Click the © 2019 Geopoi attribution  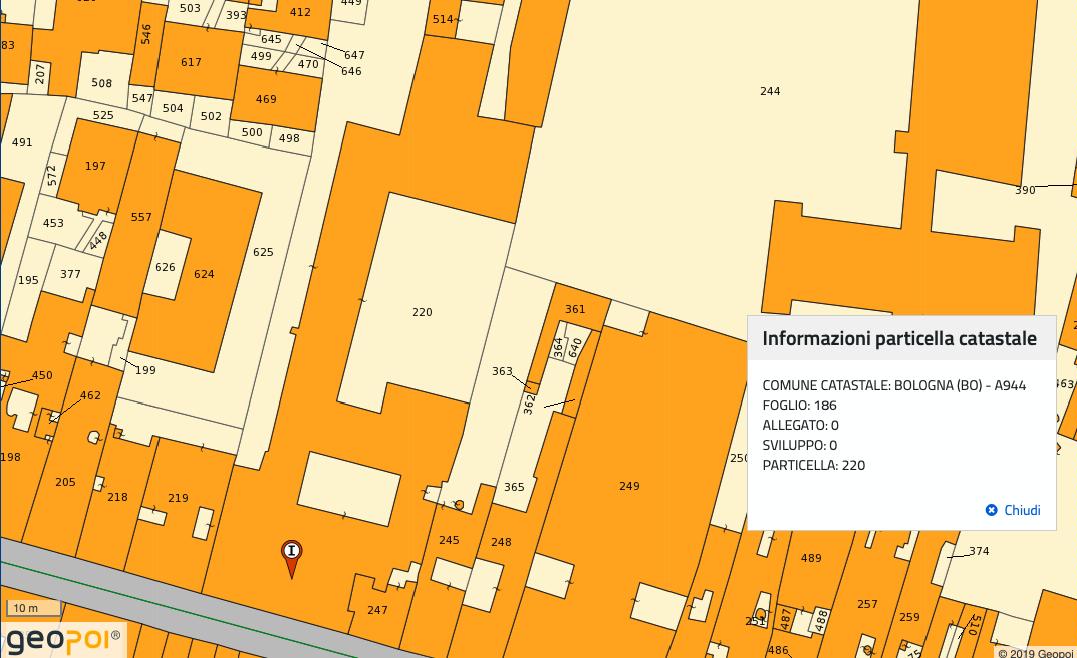pyautogui.click(x=1035, y=653)
